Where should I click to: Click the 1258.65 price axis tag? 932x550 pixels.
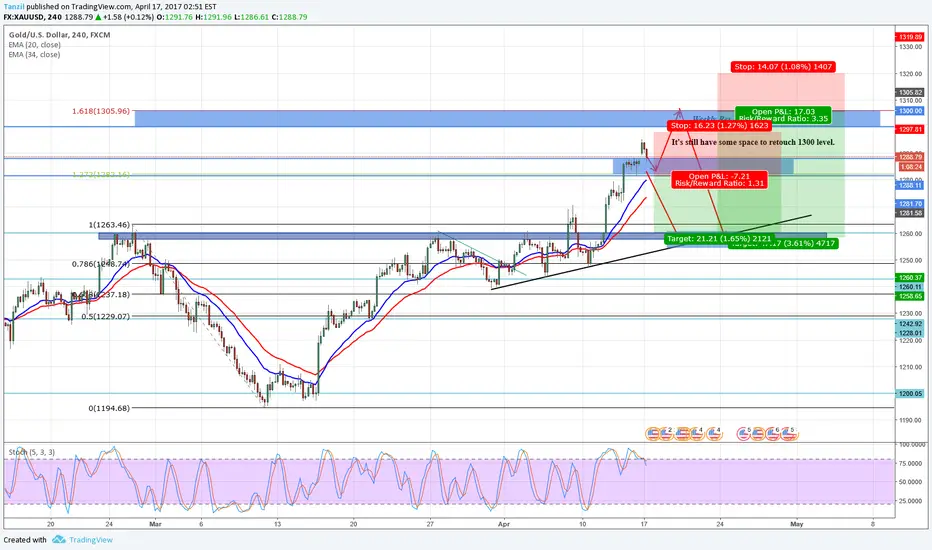pos(910,296)
